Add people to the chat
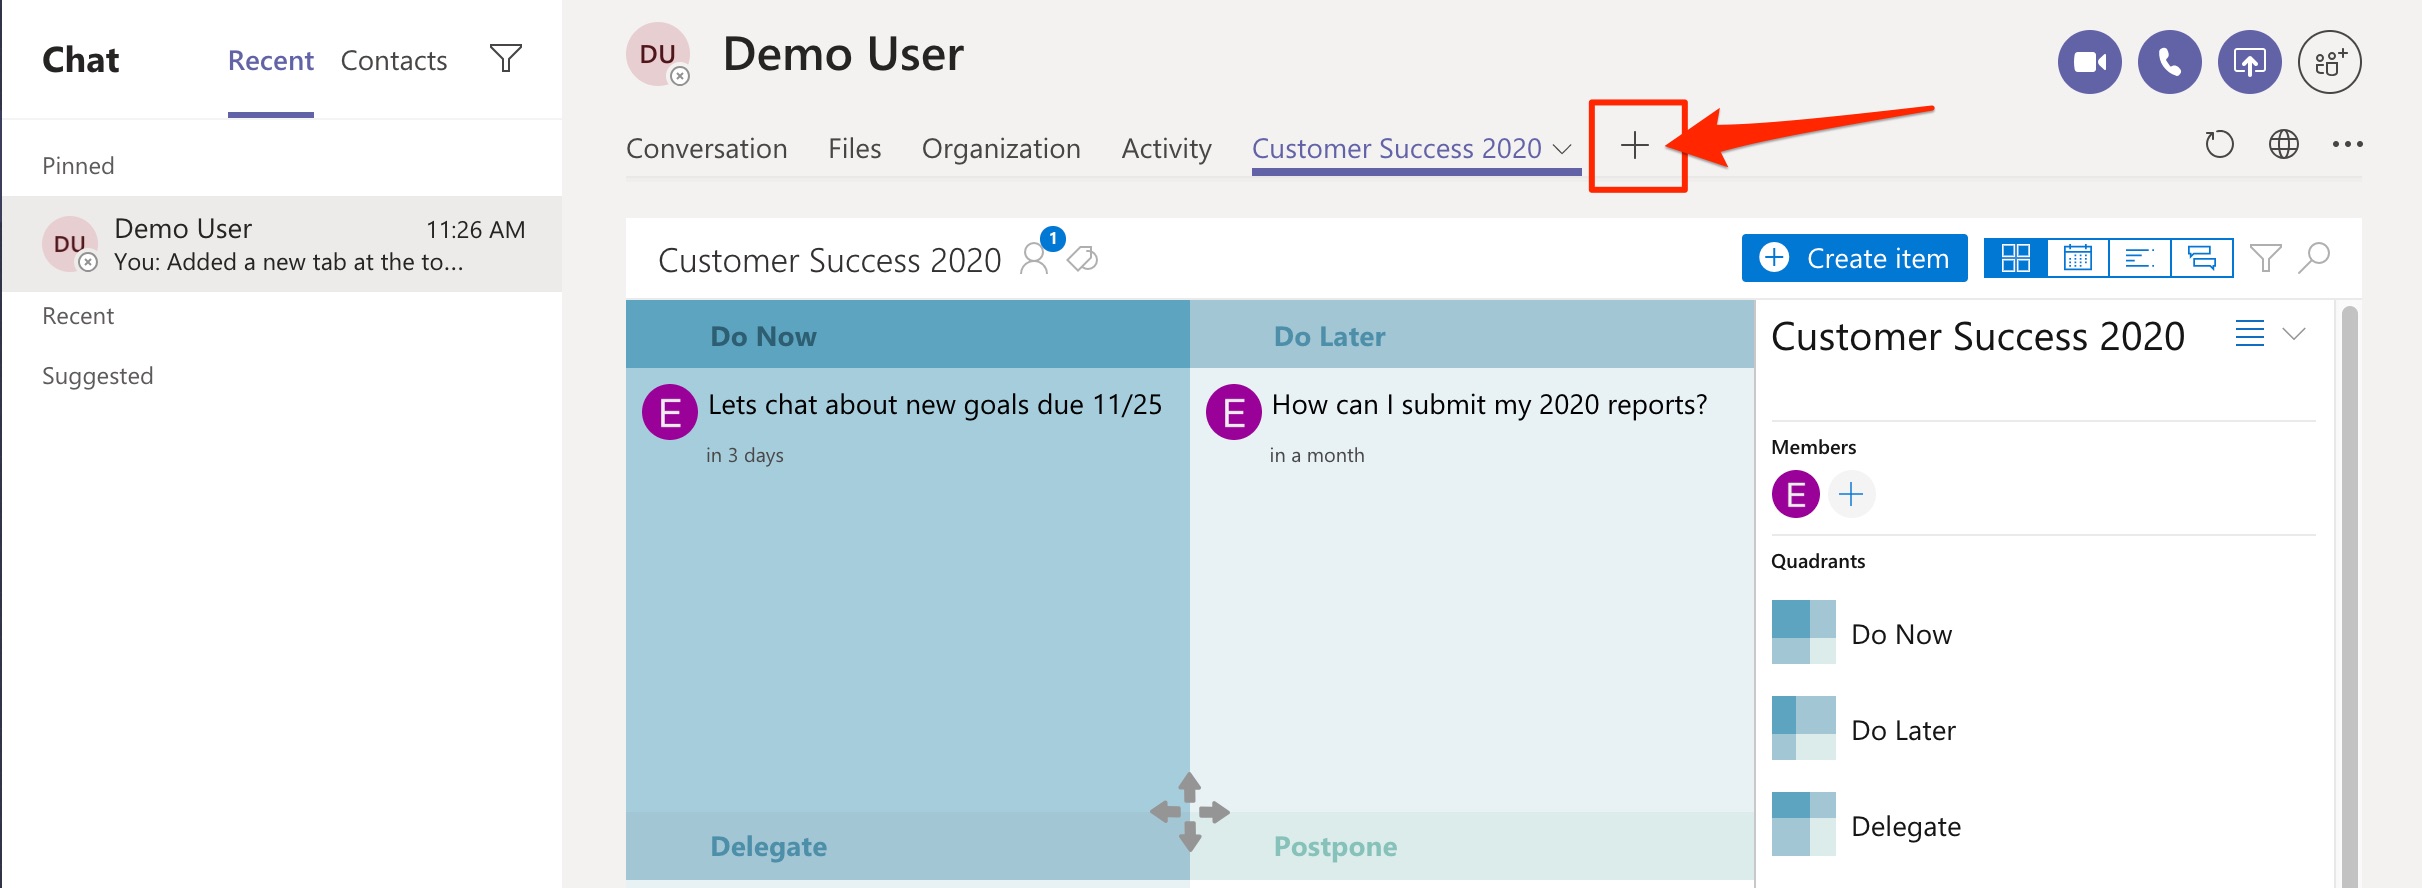This screenshot has height=888, width=2422. coord(2329,62)
